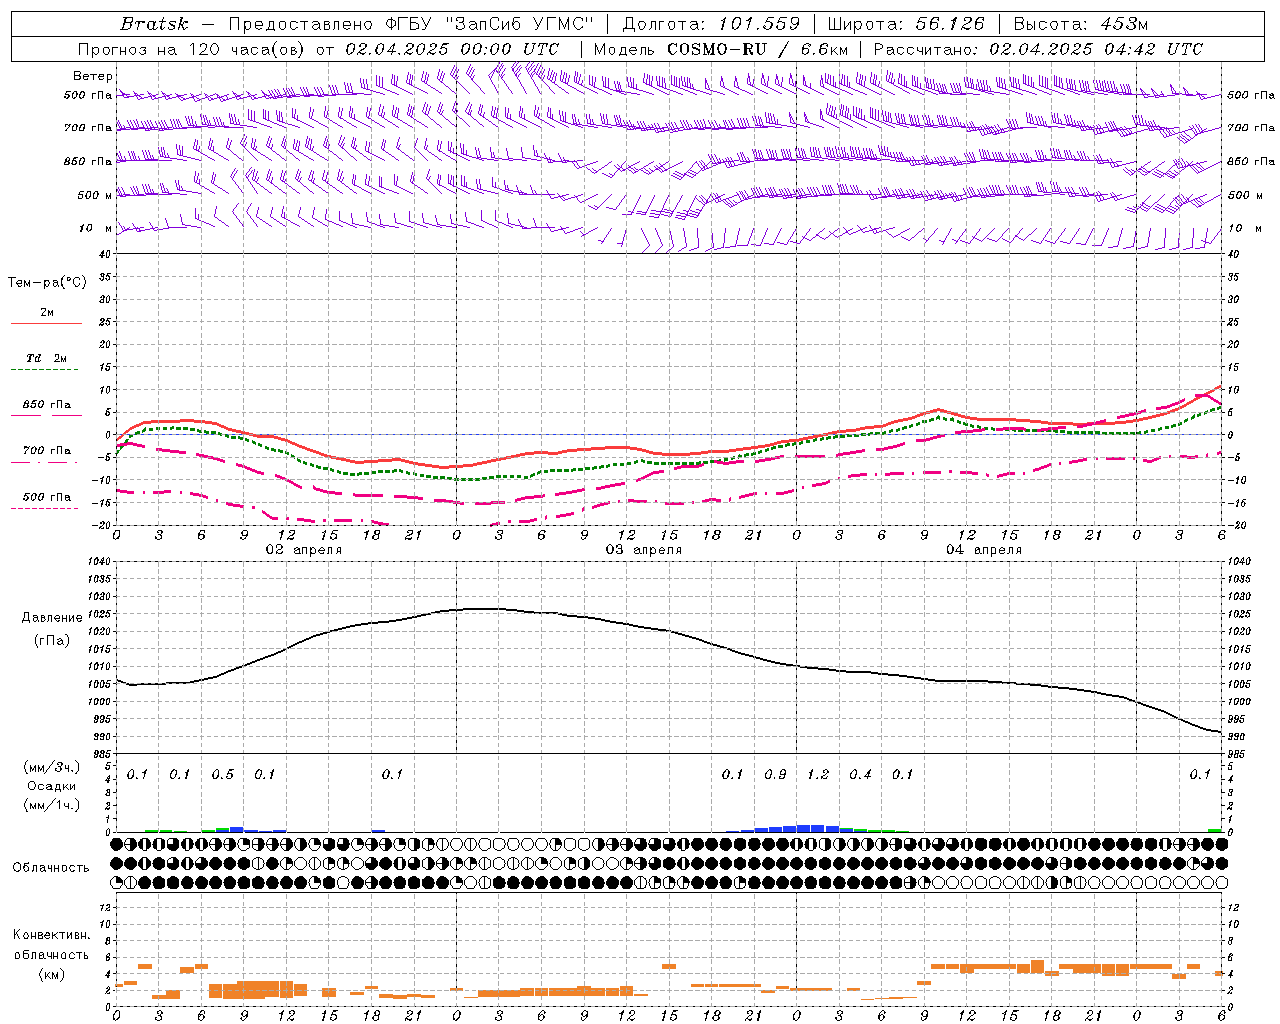Image resolution: width=1280 pixels, height=1024 pixels.
Task: Click the (мм/1ч.) precipitation unit label
Action: point(52,805)
